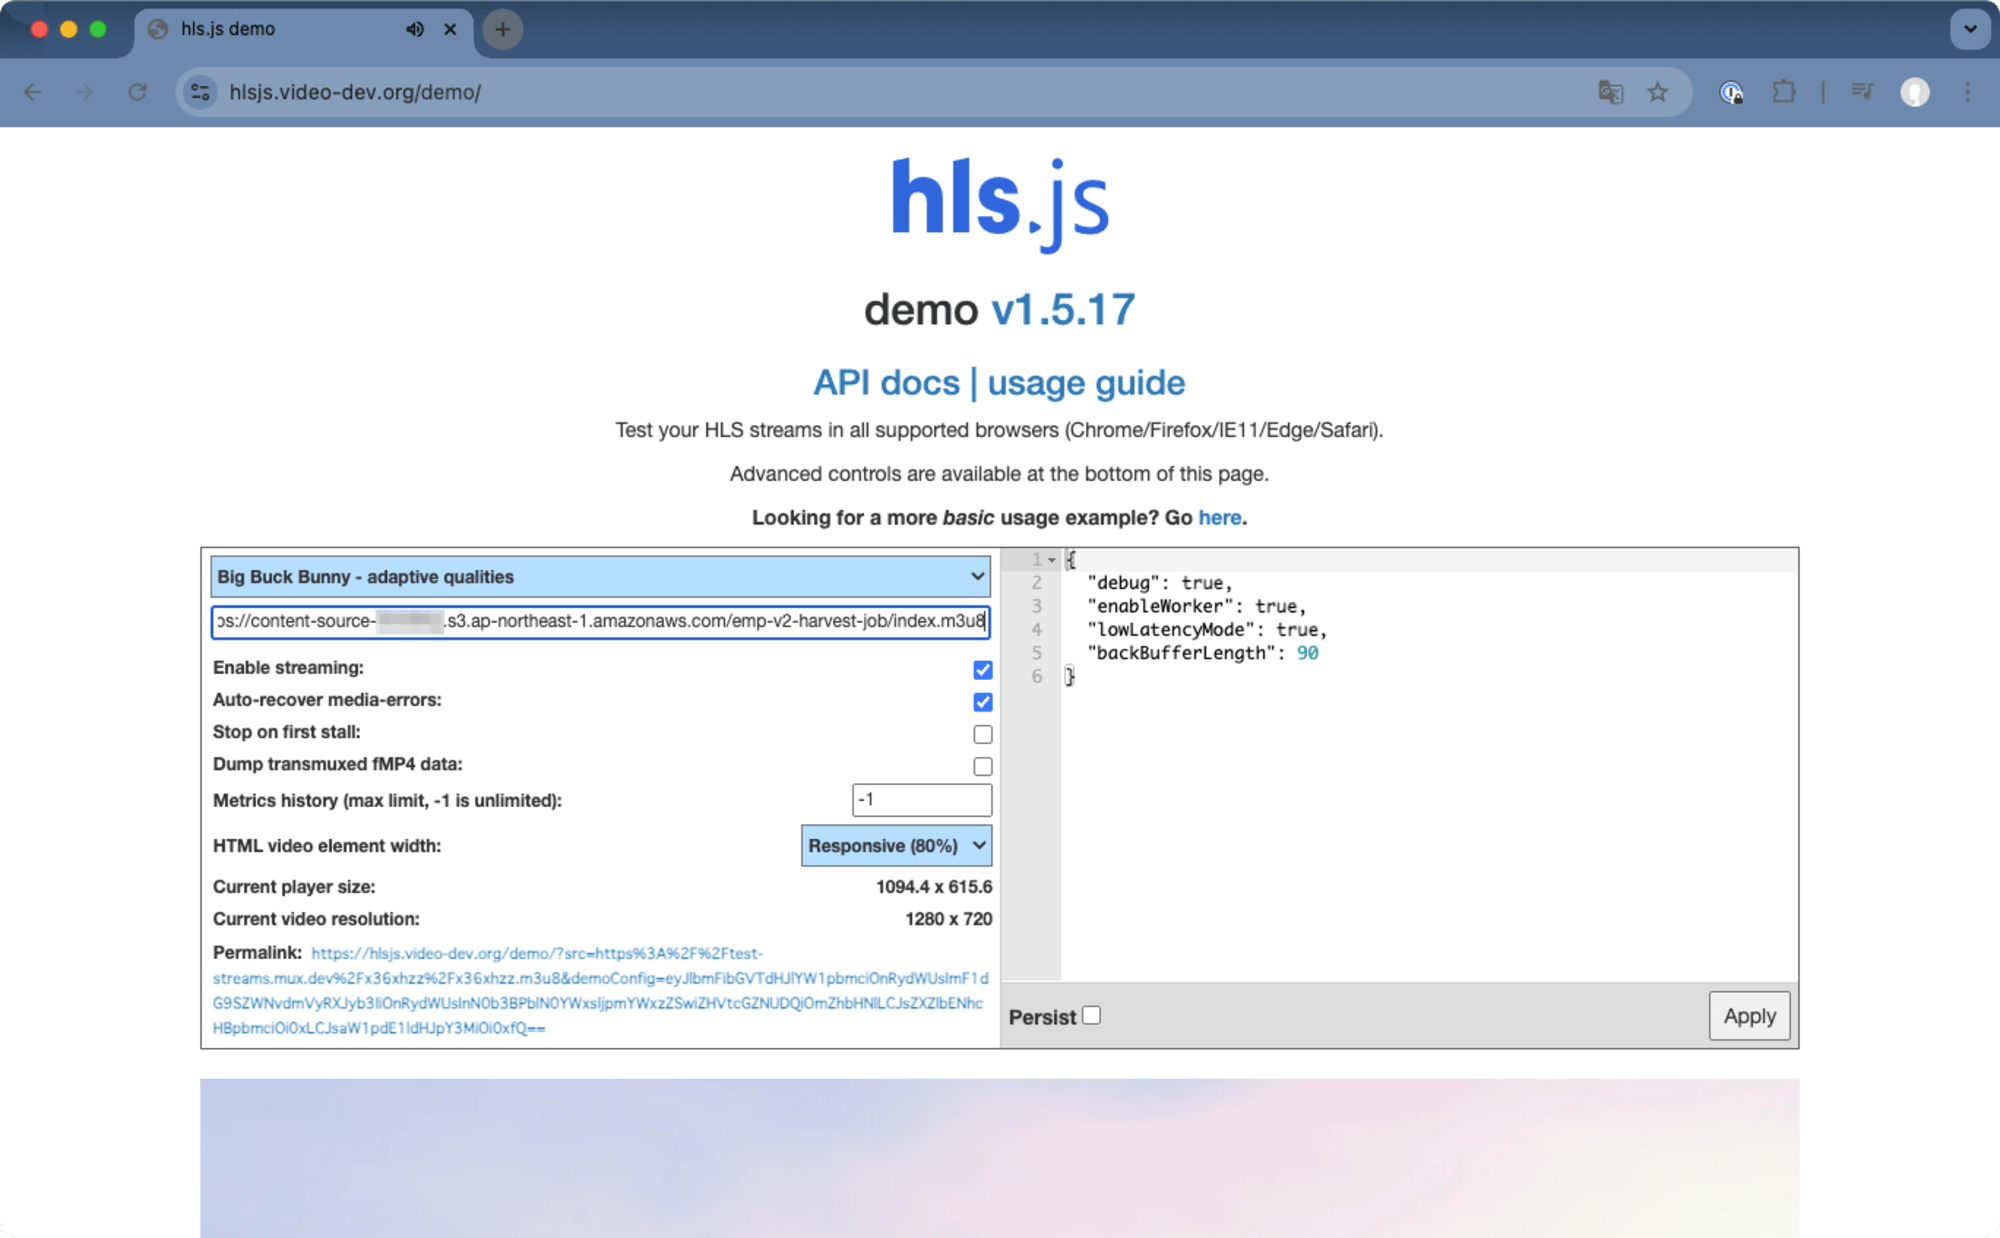Open site information icon in address bar

tap(200, 92)
